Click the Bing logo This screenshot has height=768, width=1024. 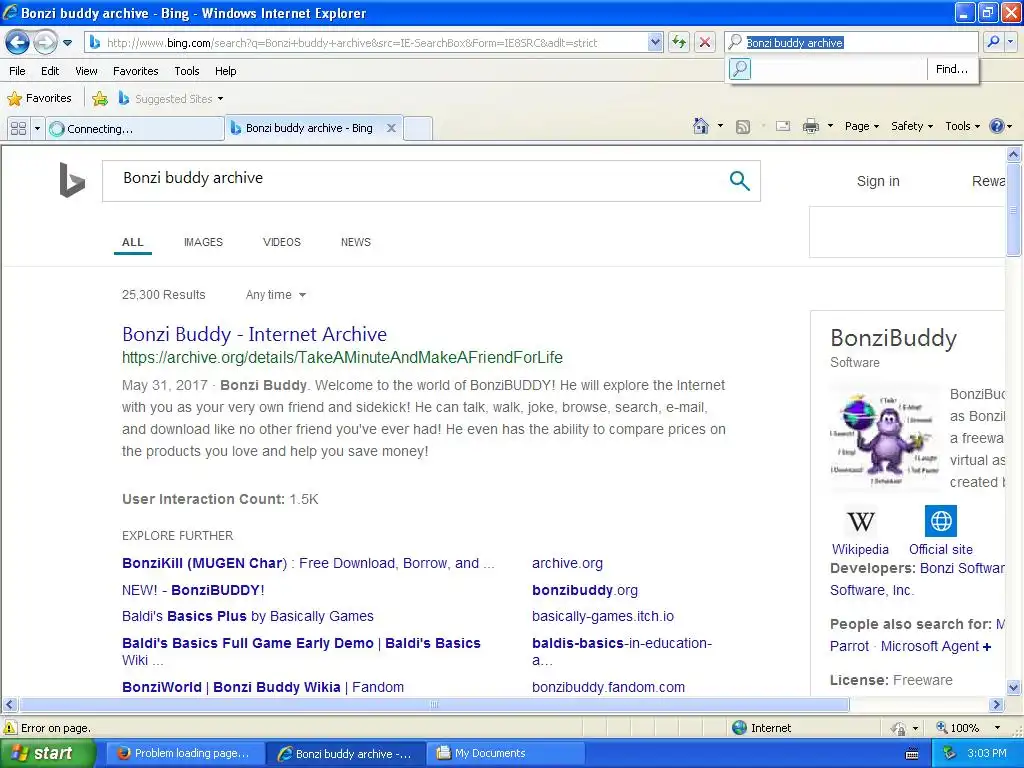click(72, 180)
